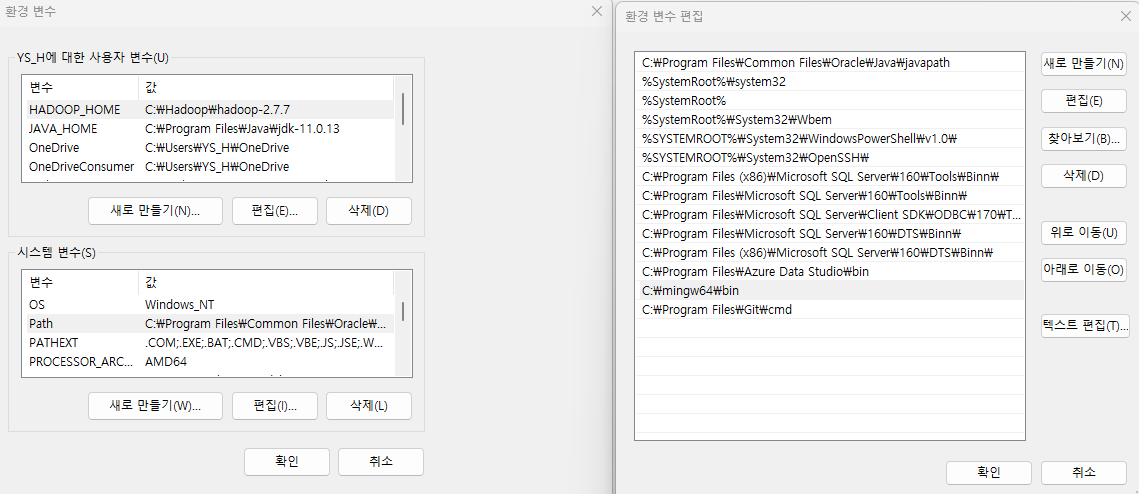Image resolution: width=1139 pixels, height=494 pixels.
Task: Click the AMD64 value cell
Action: pyautogui.click(x=166, y=361)
